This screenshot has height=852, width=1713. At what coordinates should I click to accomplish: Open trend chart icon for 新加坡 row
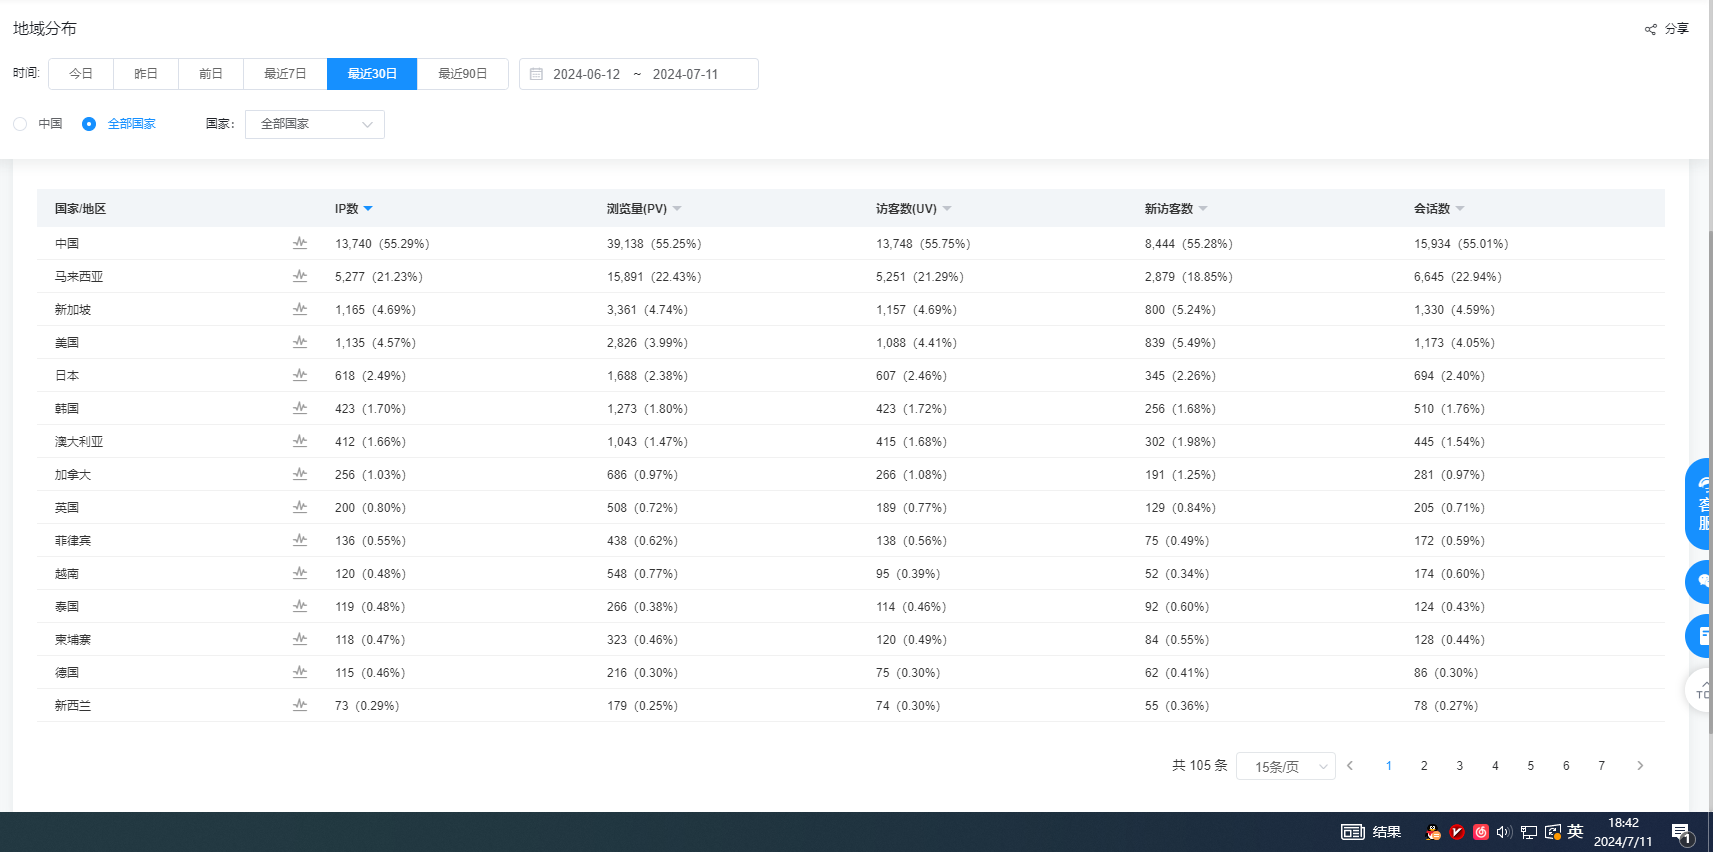(300, 309)
